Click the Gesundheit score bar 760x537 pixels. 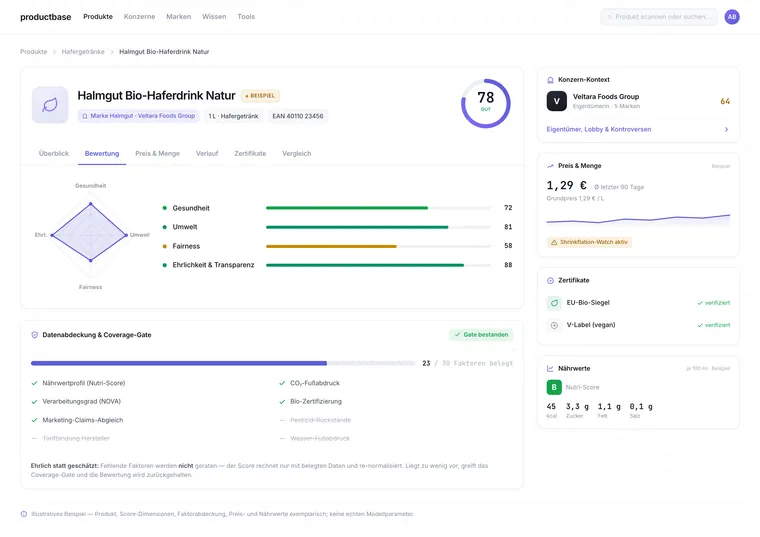coord(378,208)
